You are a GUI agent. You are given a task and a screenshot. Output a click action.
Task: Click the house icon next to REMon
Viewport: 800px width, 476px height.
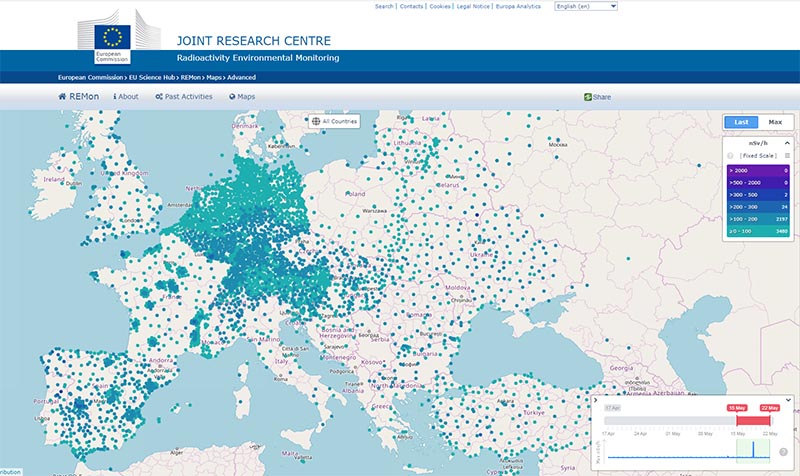click(62, 96)
